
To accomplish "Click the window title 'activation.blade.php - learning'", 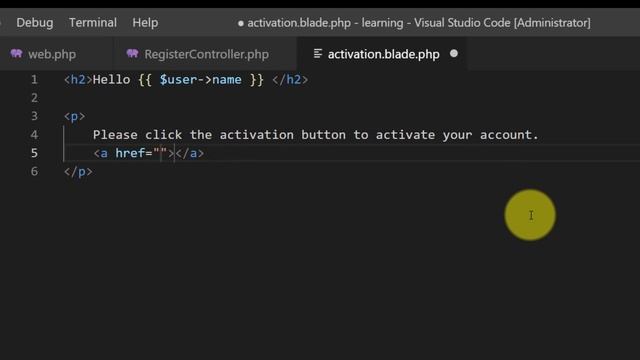I will pyautogui.click(x=325, y=23).
